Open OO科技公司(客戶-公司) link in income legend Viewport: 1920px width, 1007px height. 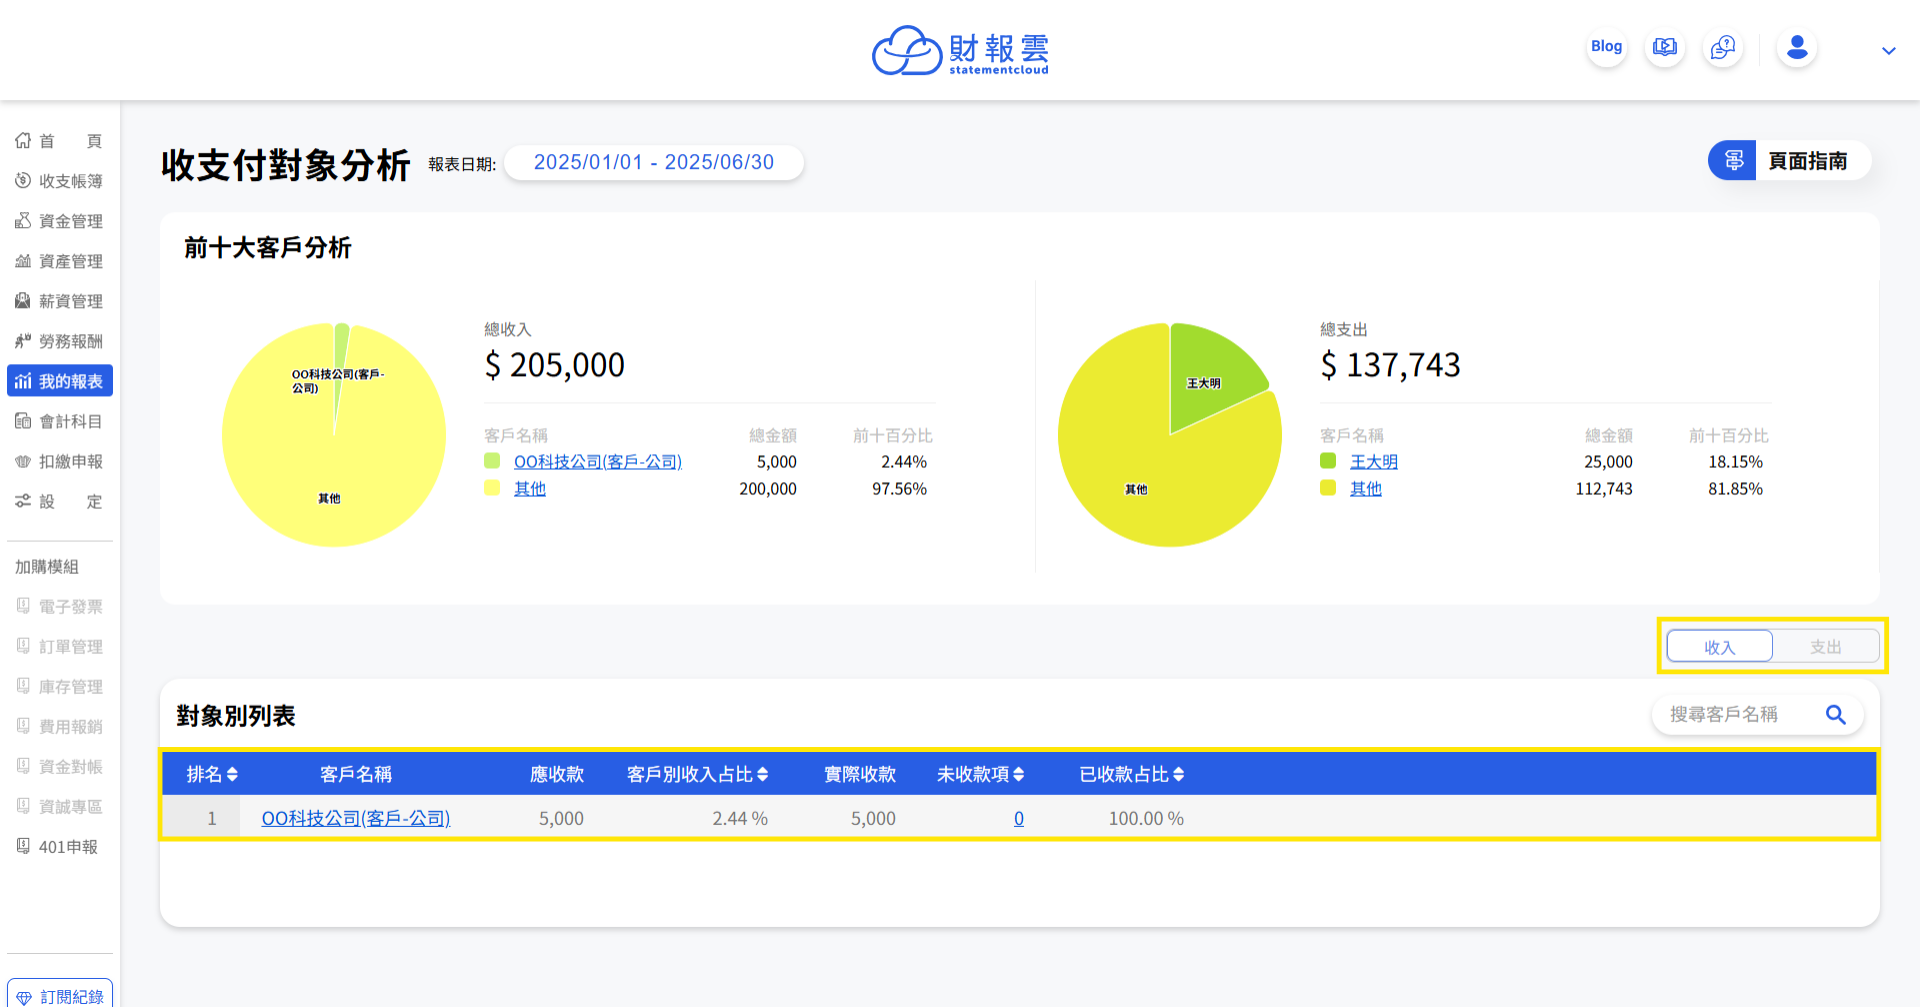point(598,462)
